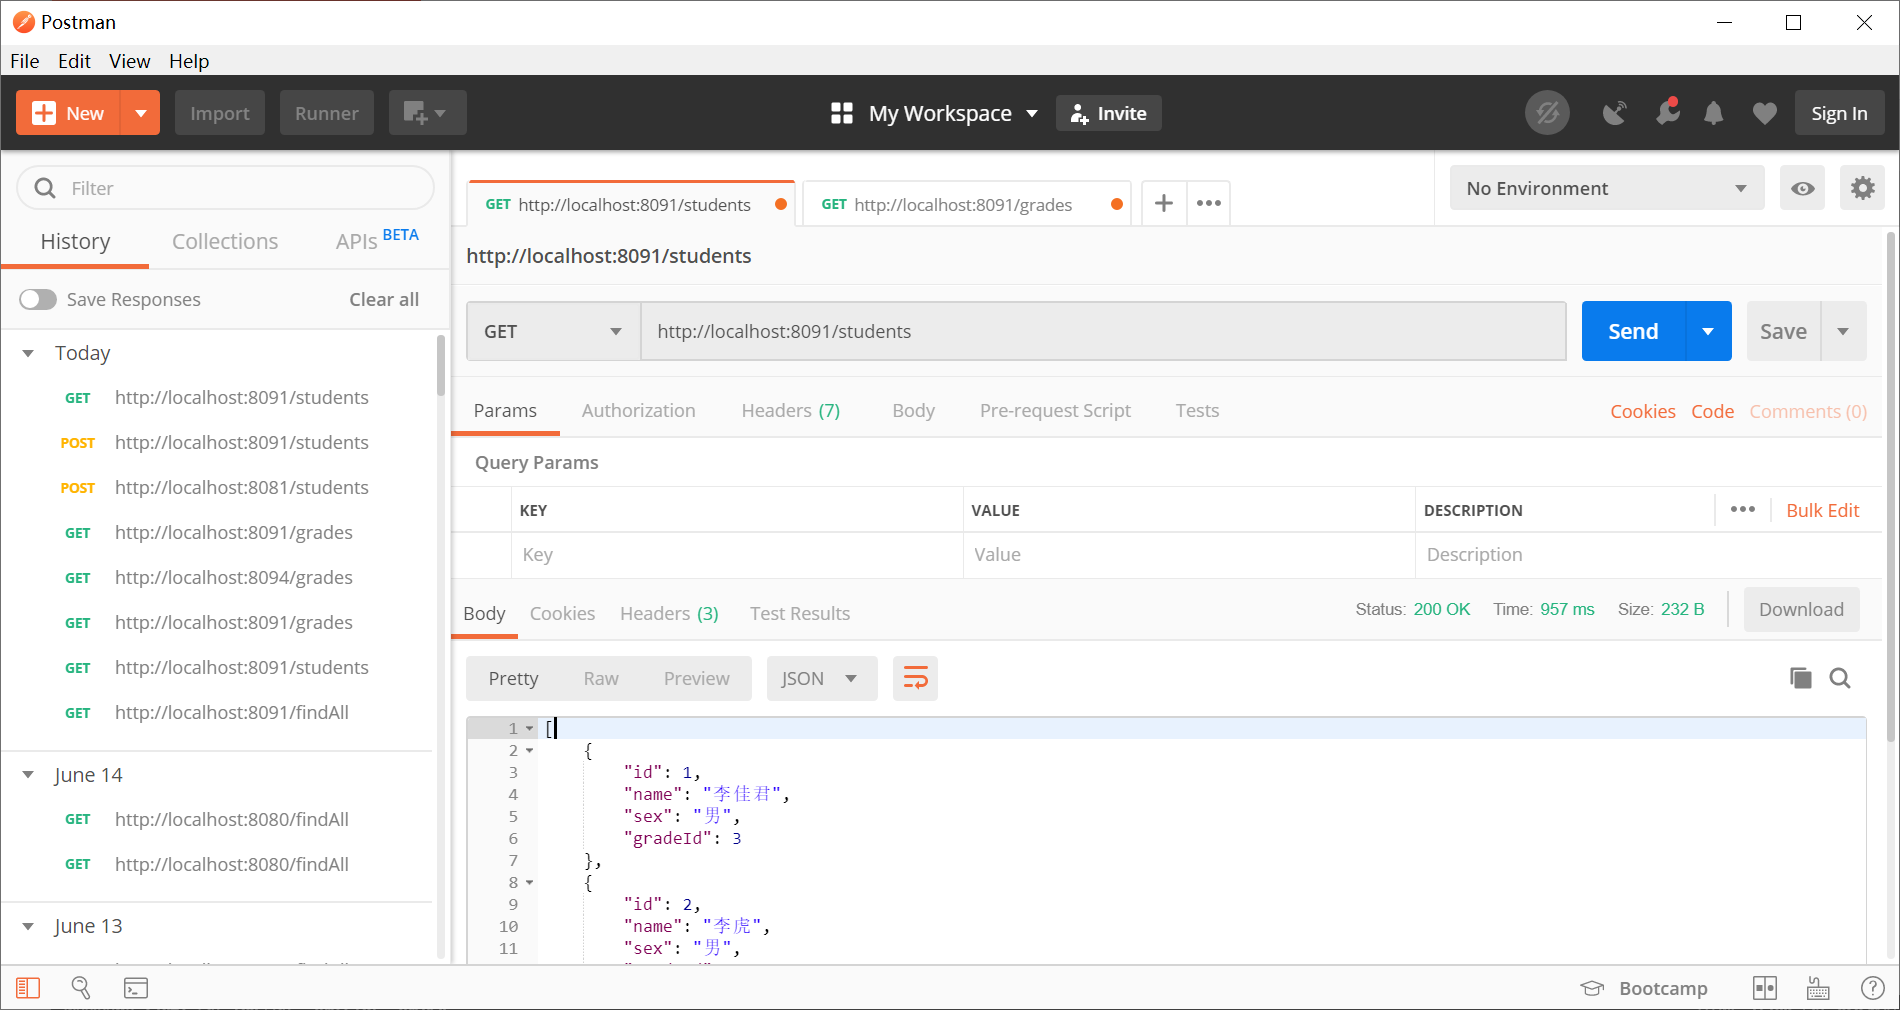The width and height of the screenshot is (1900, 1010).
Task: Toggle line wrap icon in response
Action: tap(915, 679)
